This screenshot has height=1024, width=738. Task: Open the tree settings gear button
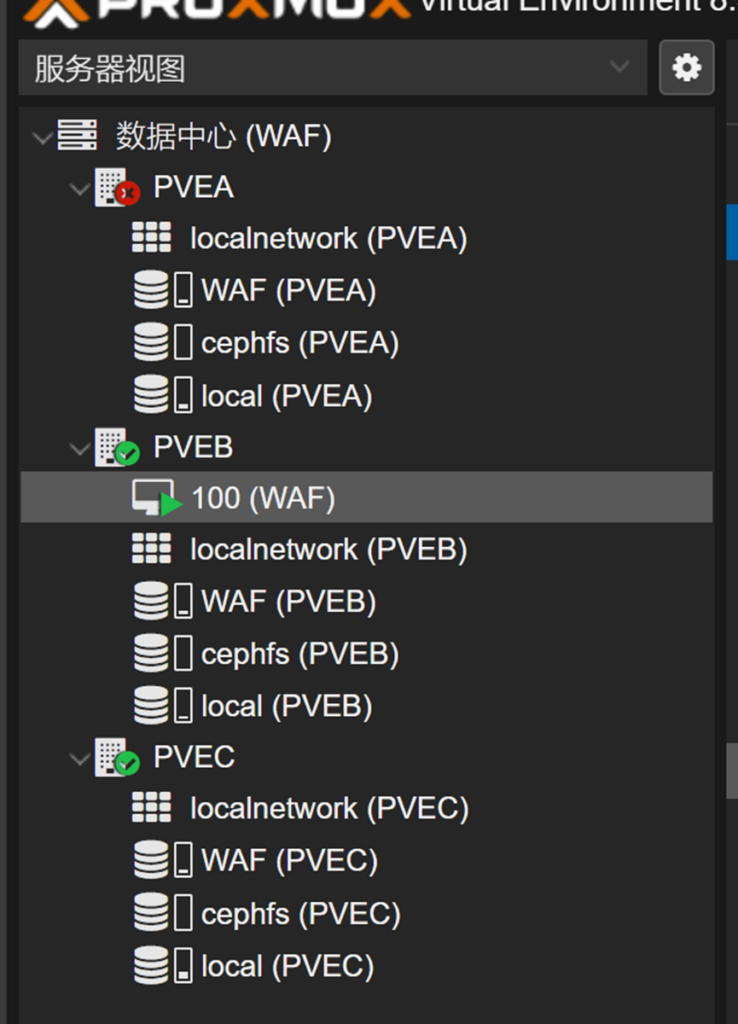686,67
